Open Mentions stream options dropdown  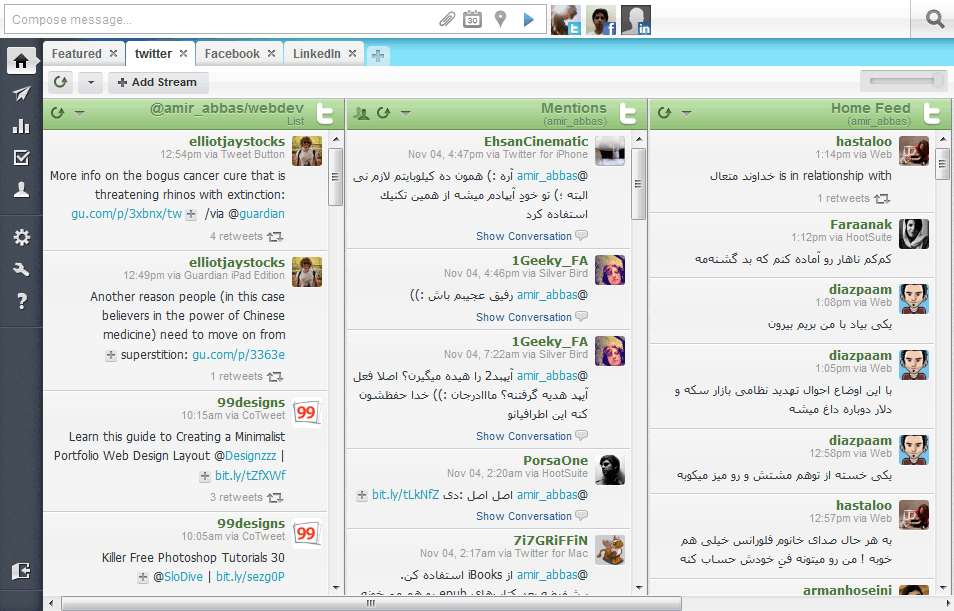point(405,113)
